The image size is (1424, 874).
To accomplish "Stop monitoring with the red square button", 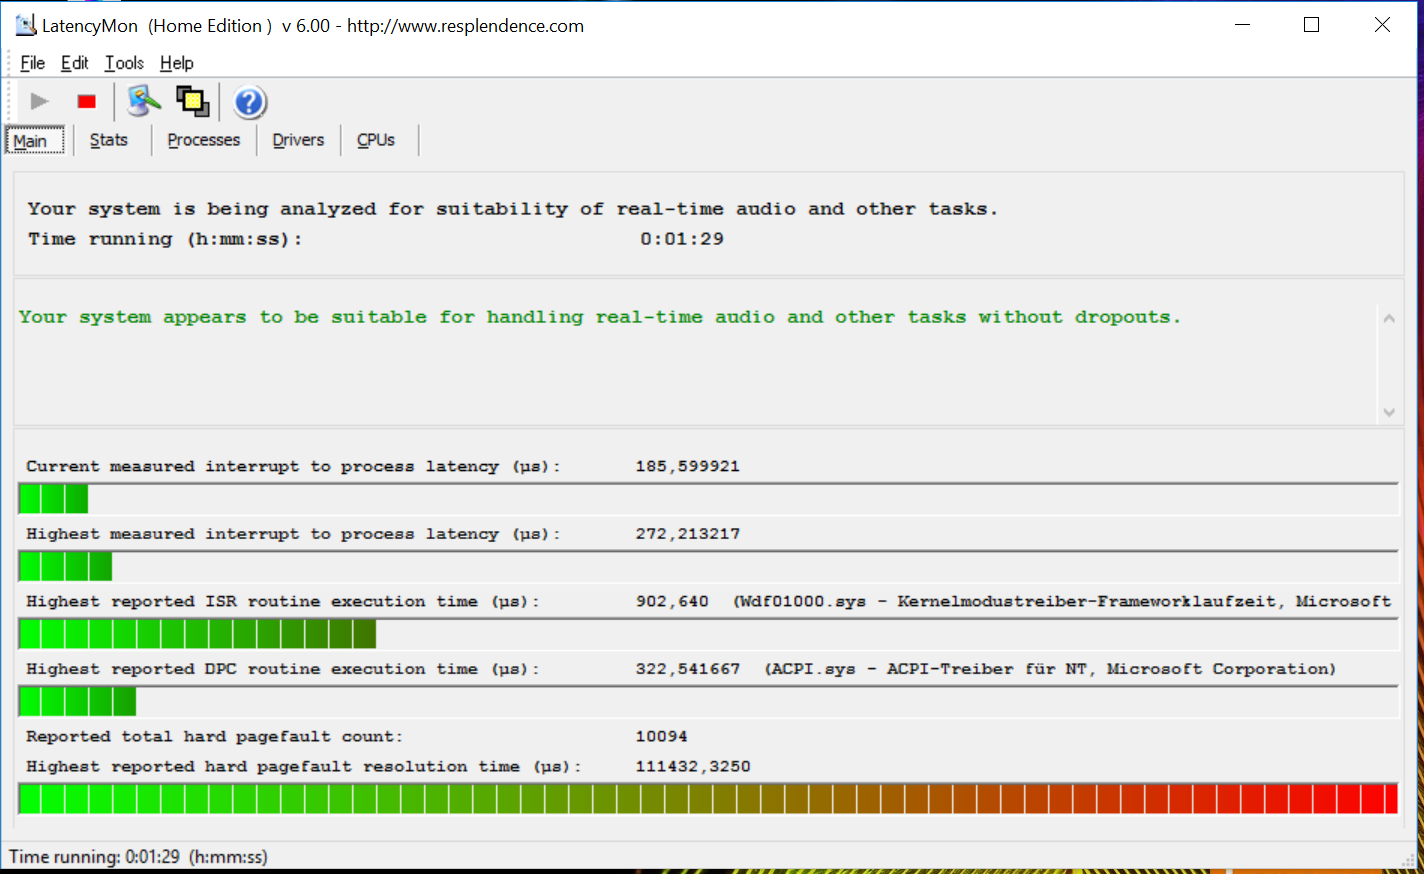I will click(x=87, y=102).
